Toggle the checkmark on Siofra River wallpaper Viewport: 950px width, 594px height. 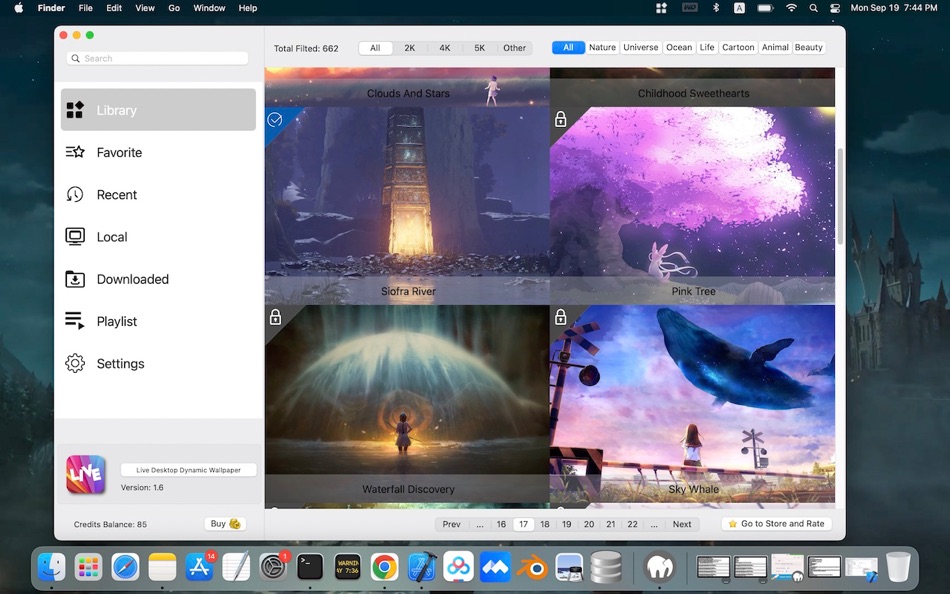pyautogui.click(x=275, y=119)
